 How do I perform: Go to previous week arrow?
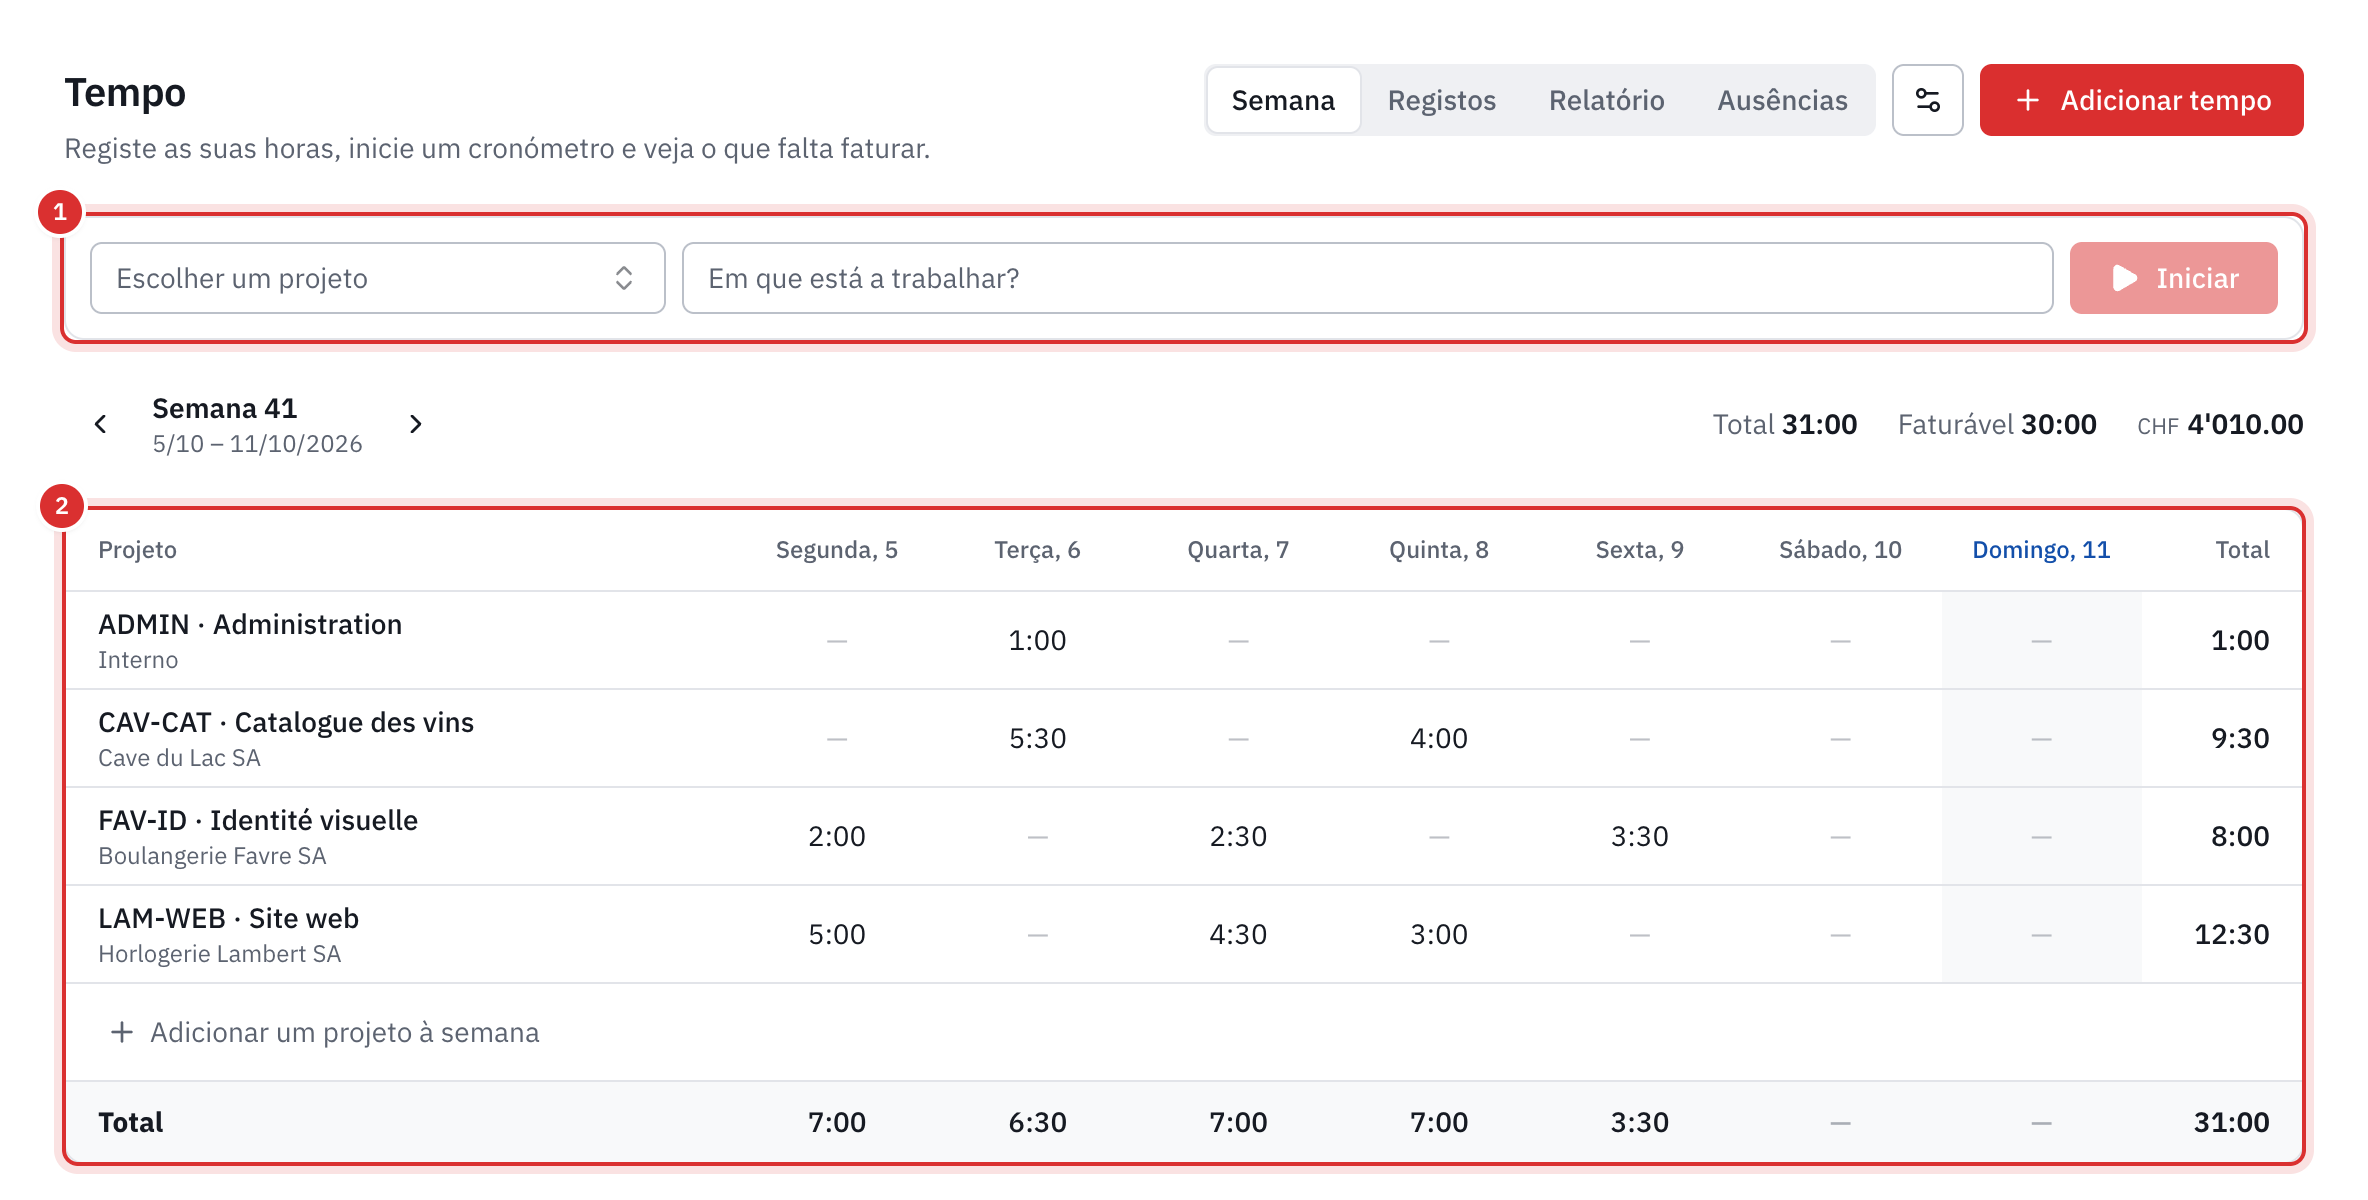101,425
